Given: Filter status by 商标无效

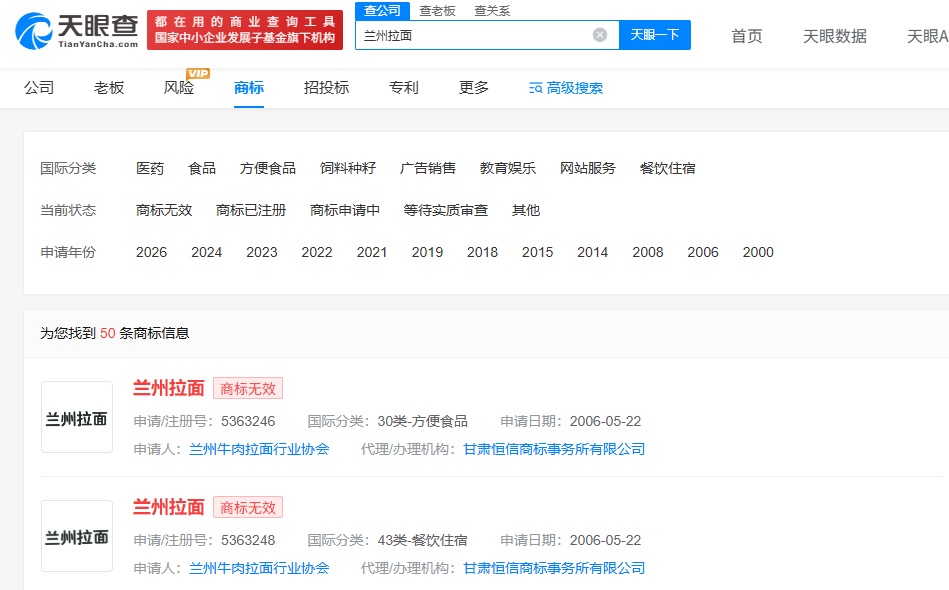Looking at the screenshot, I should 164,210.
